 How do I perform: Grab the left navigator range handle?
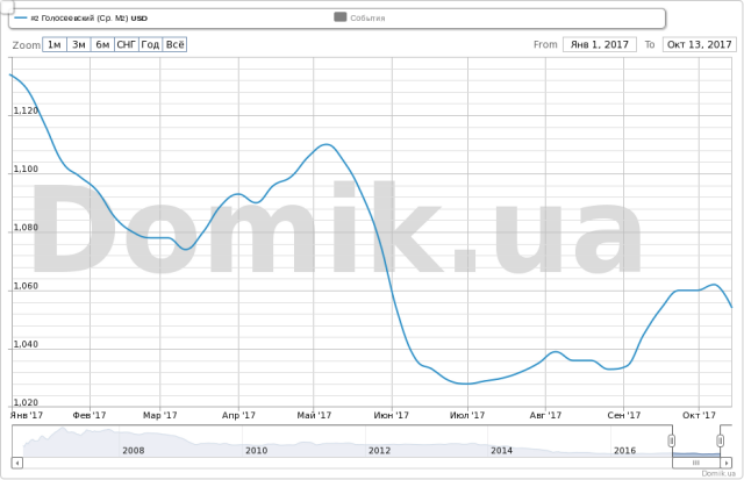[671, 441]
